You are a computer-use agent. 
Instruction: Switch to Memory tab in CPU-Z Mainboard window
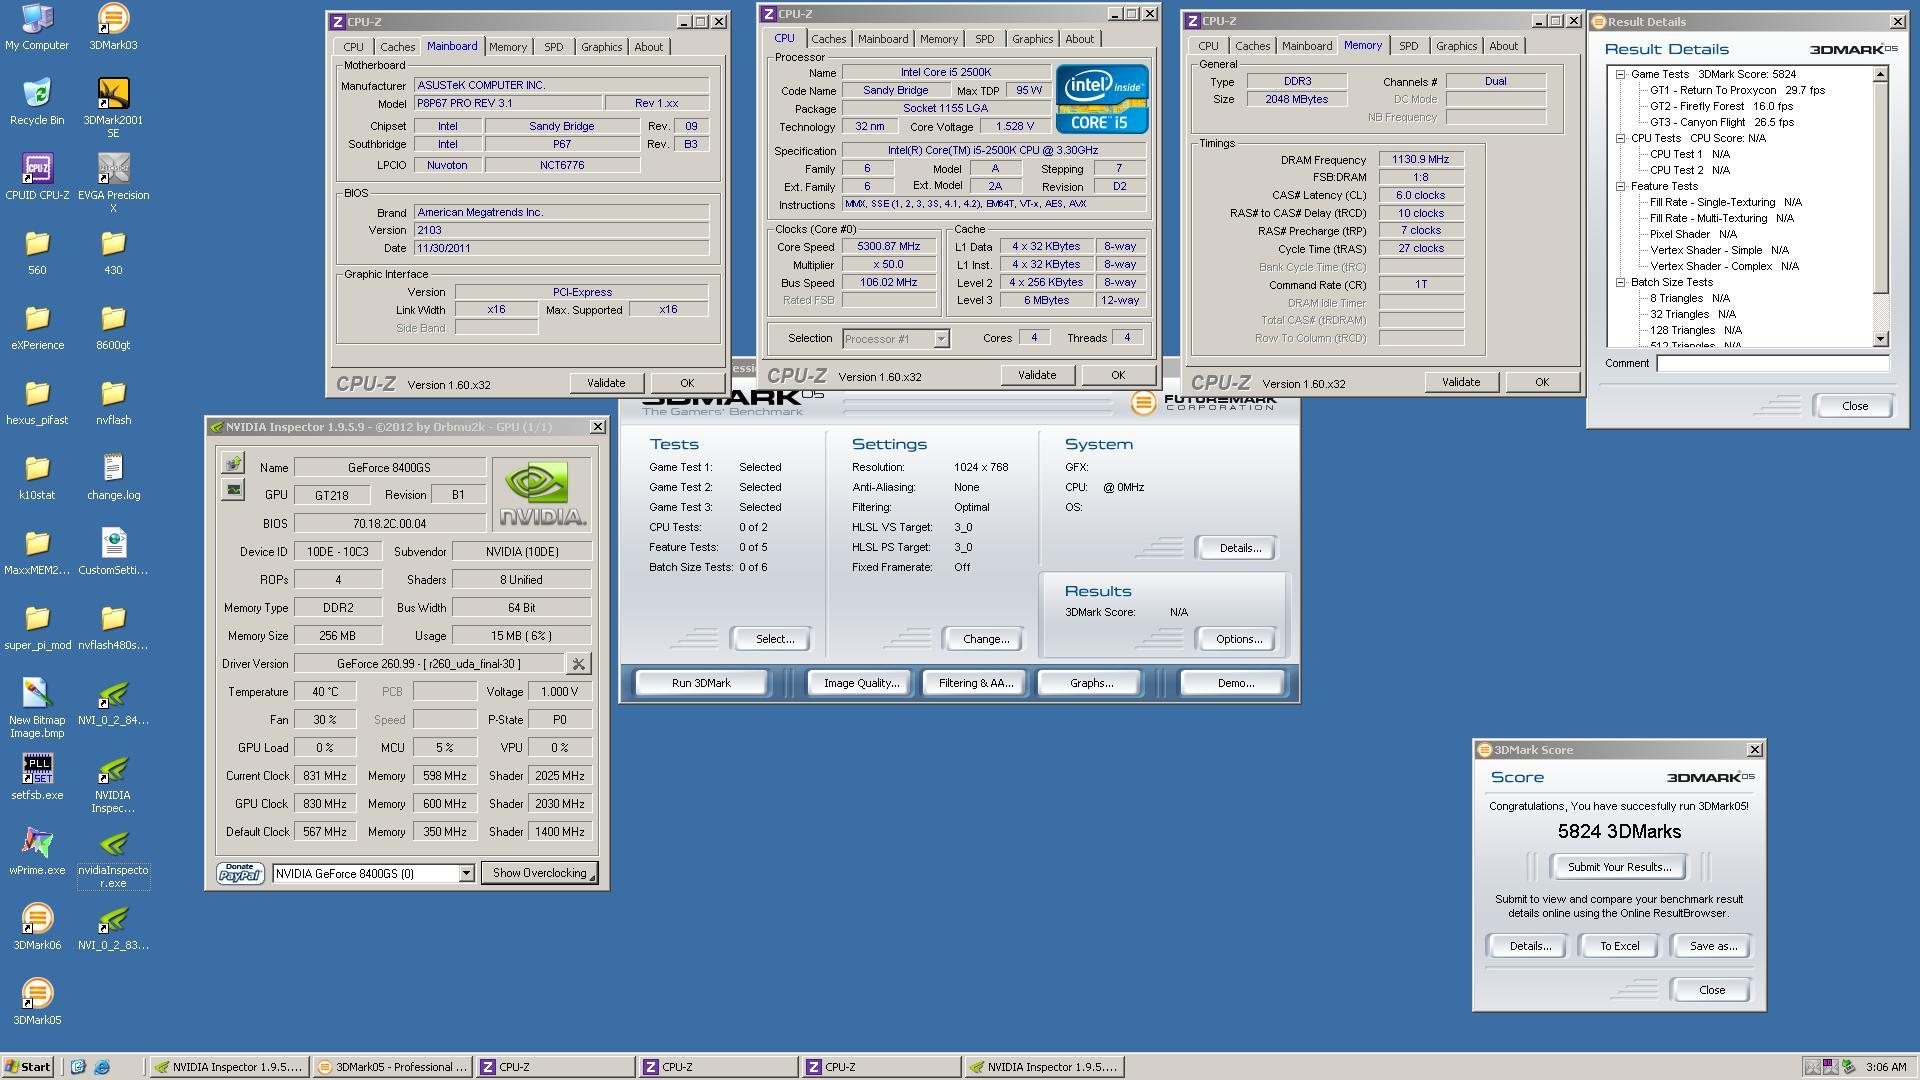pos(507,47)
